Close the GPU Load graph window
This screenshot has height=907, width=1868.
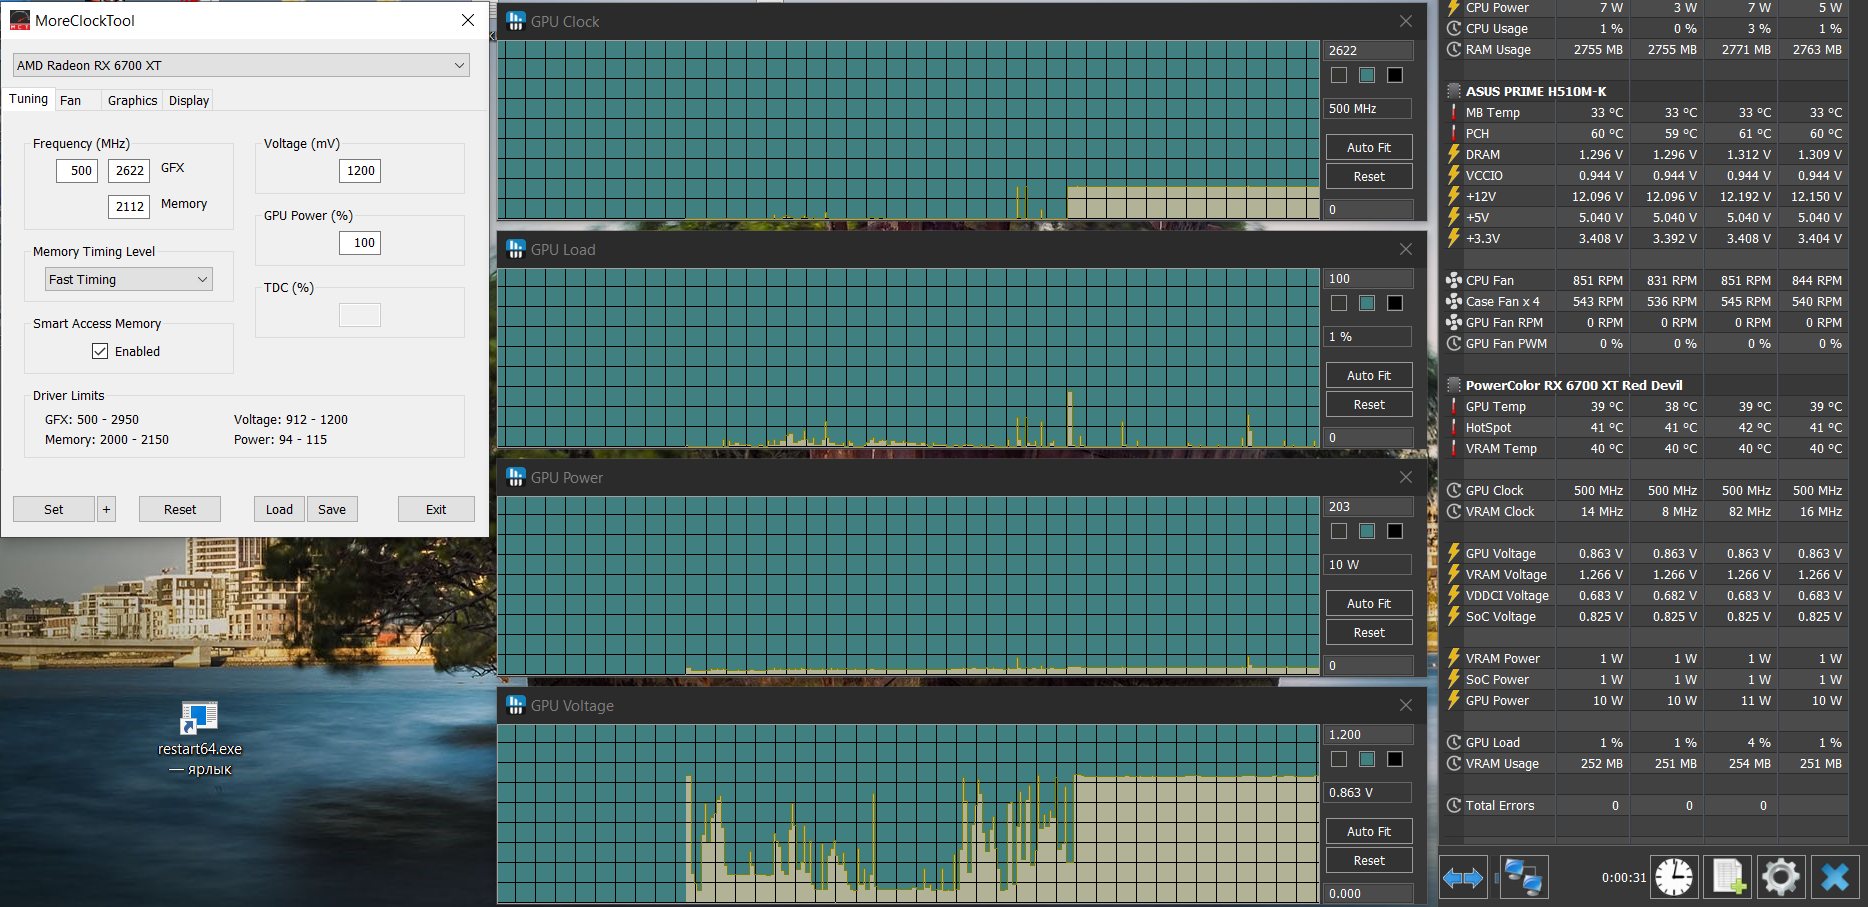coord(1406,249)
